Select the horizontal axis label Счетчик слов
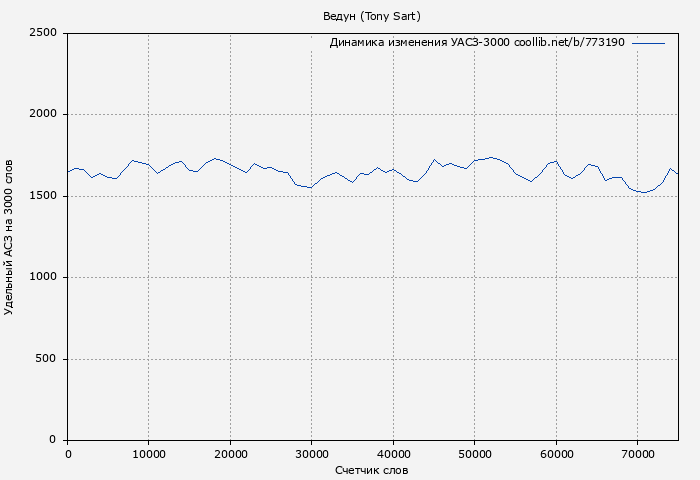Viewport: 700px width, 480px height. pyautogui.click(x=372, y=470)
